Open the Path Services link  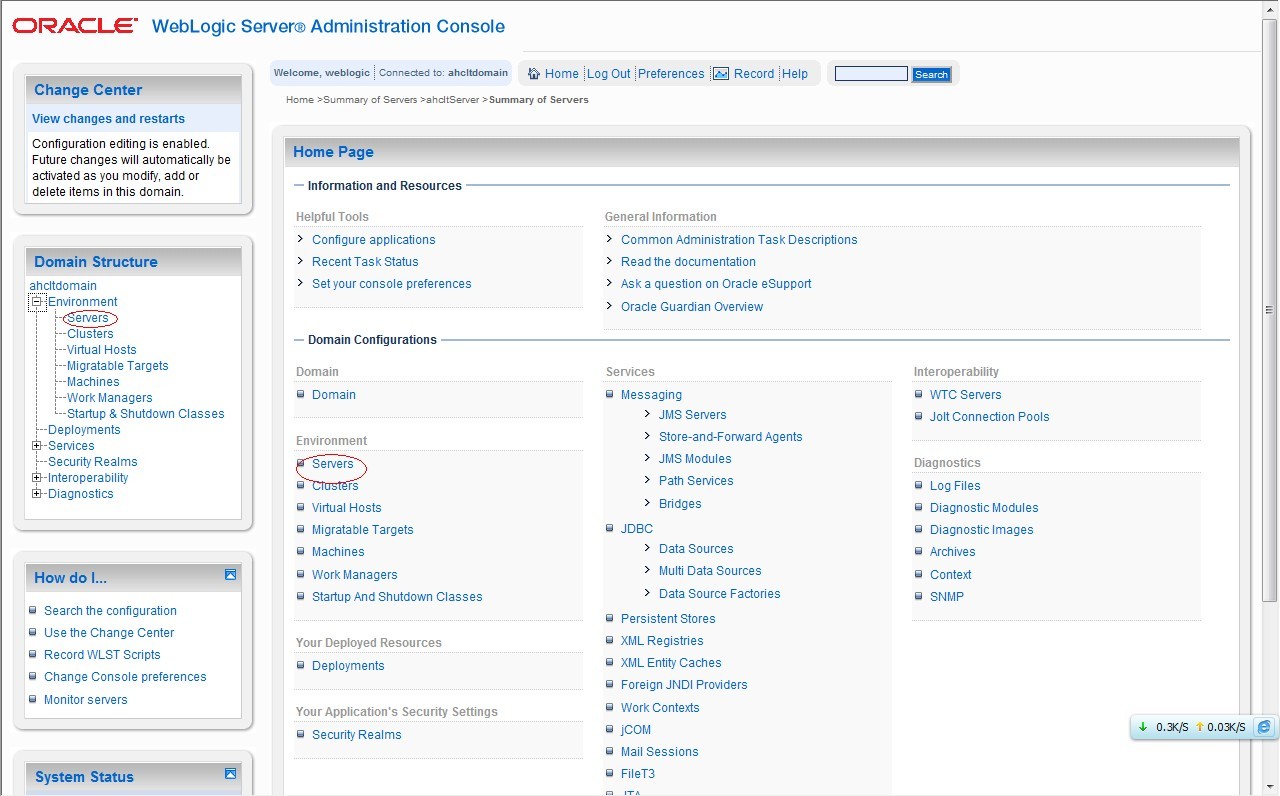click(x=696, y=481)
